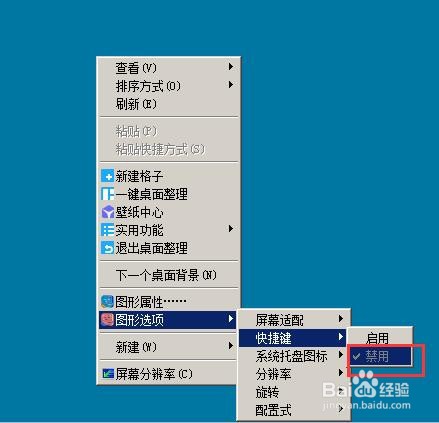Click the 图形选项 menu entry
The height and width of the screenshot is (423, 439).
point(168,320)
